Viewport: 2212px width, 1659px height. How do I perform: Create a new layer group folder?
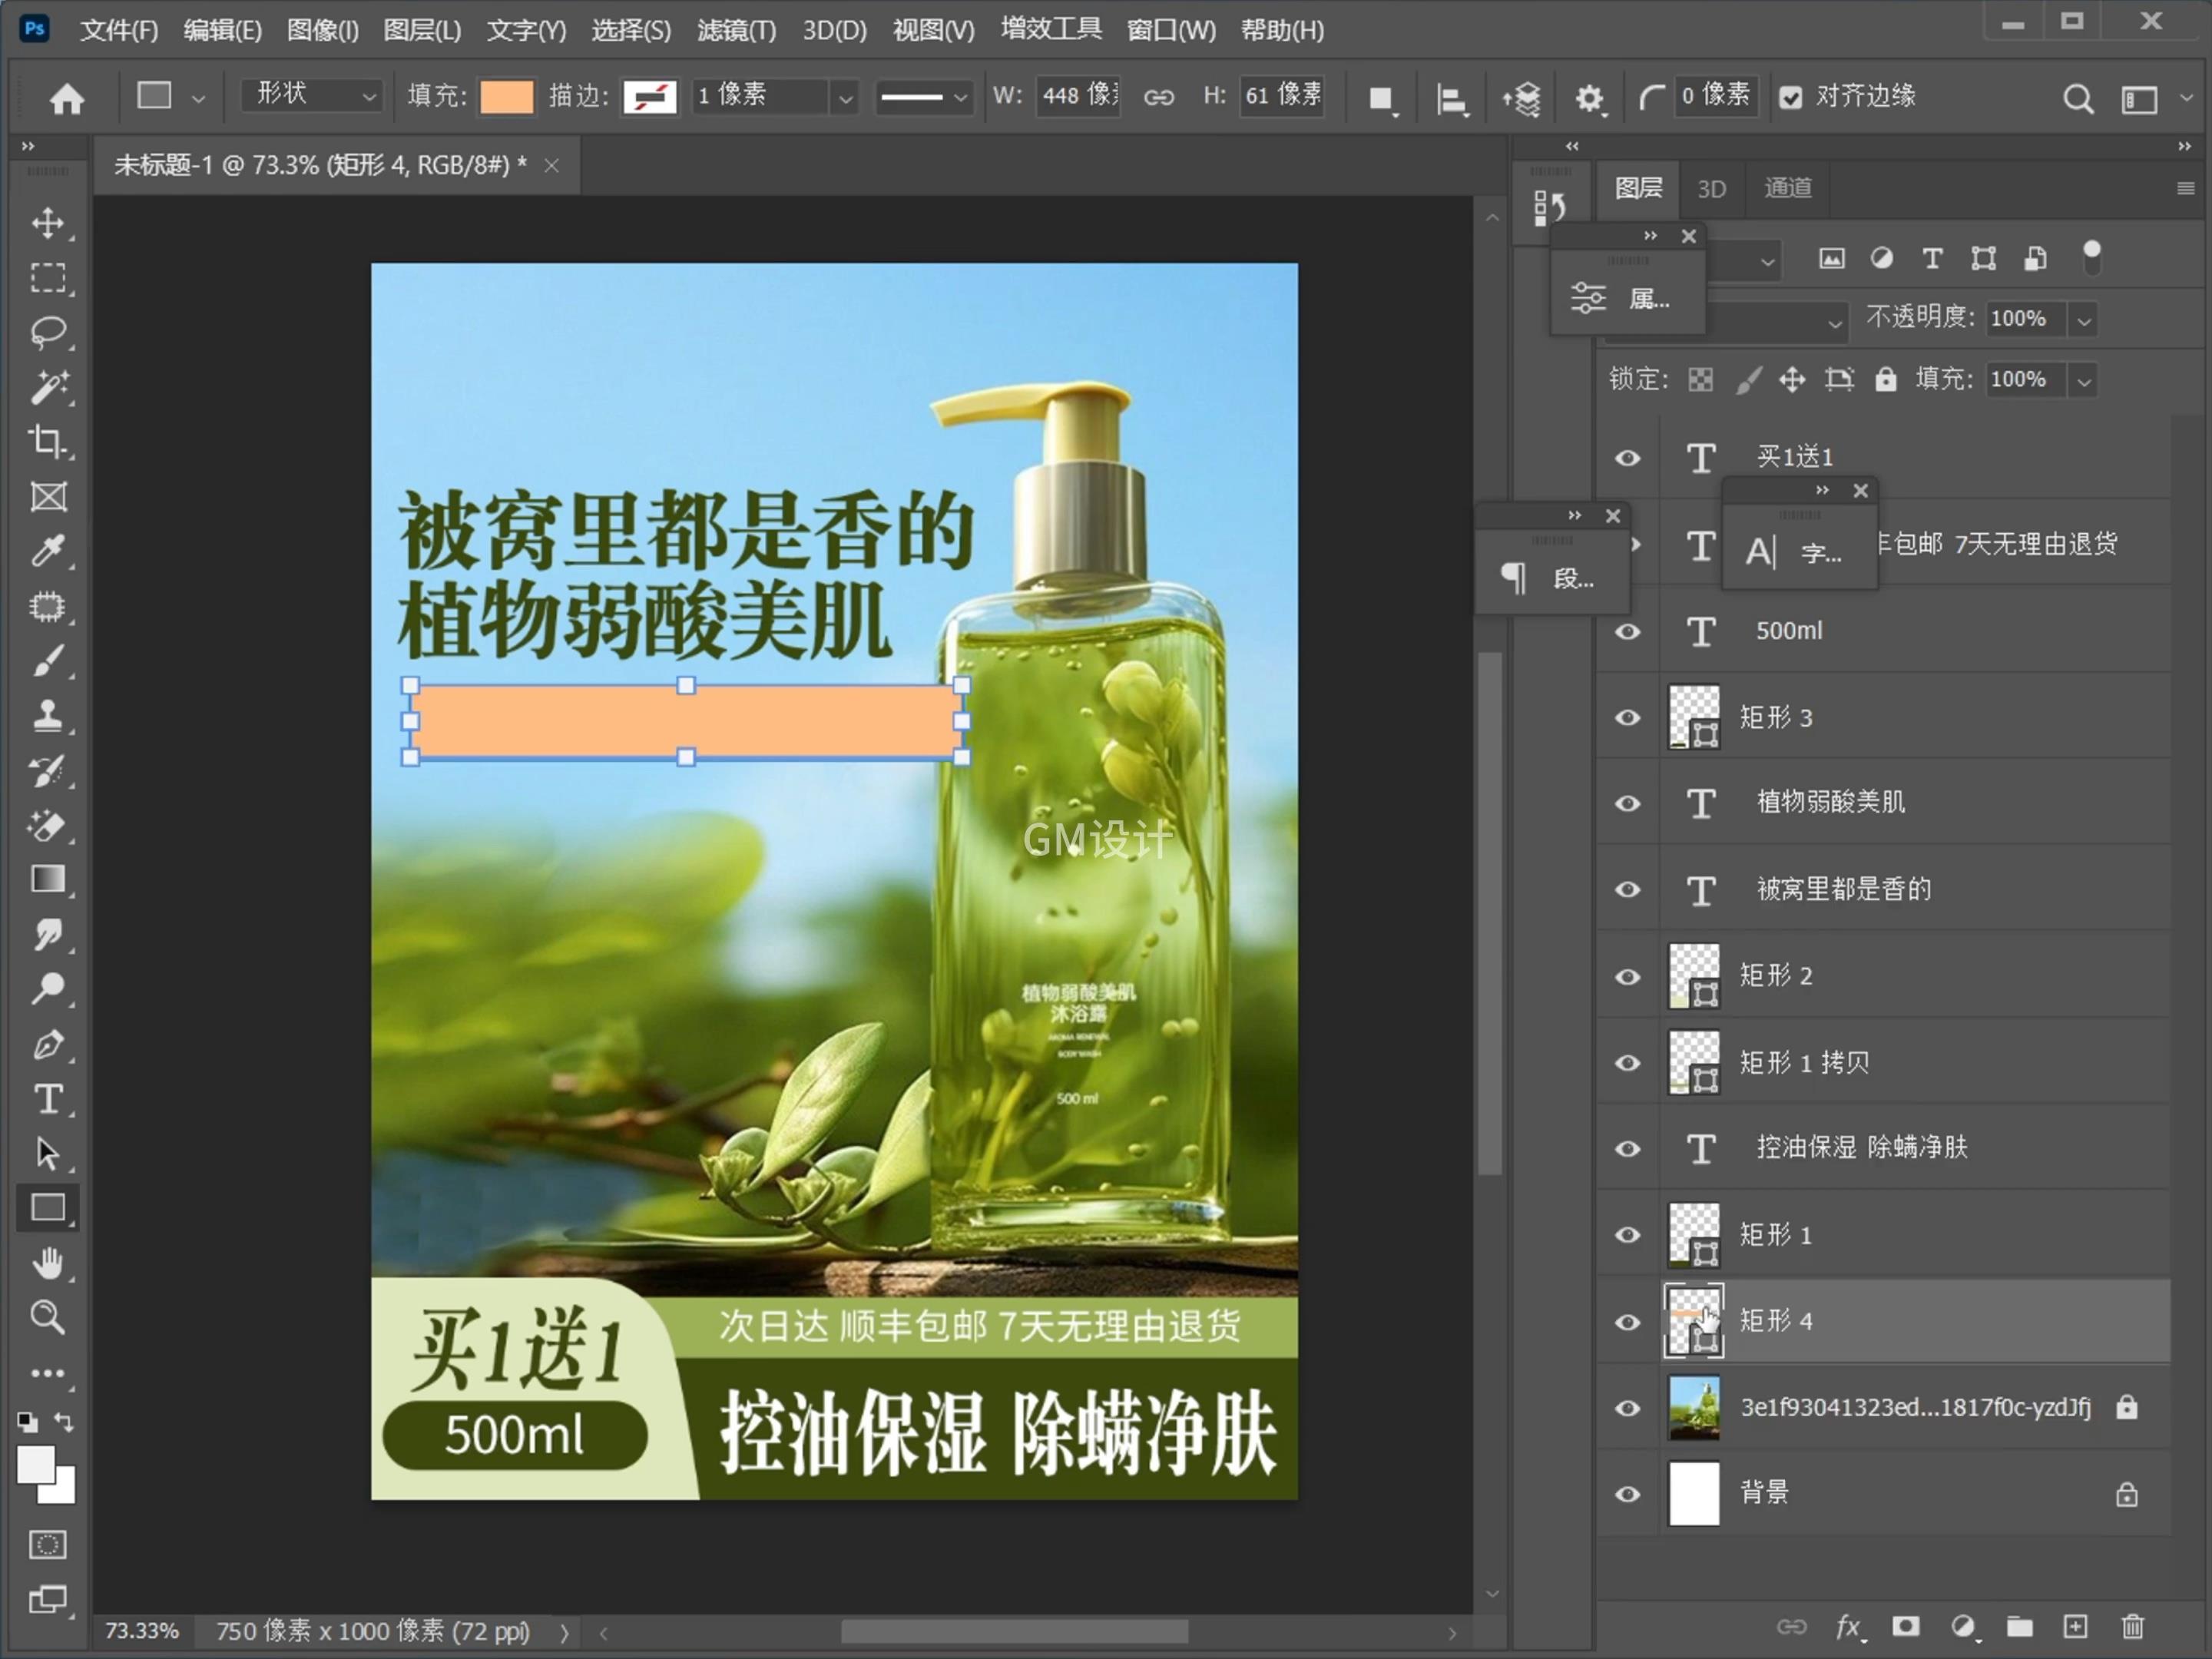coord(2019,1627)
